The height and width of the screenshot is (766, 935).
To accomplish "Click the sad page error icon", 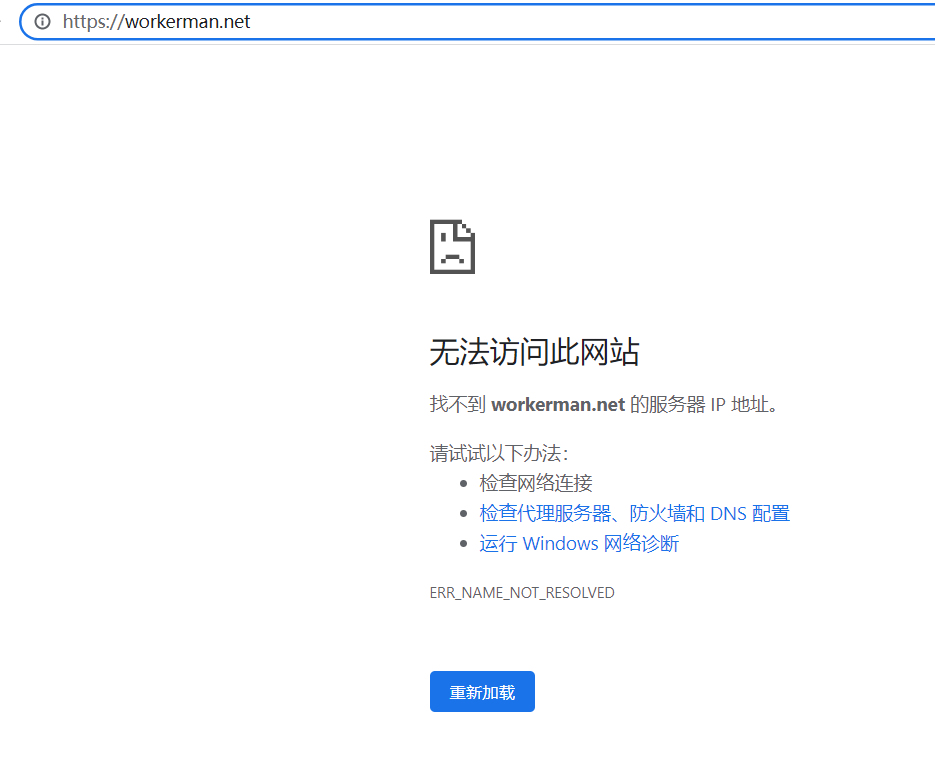I will pyautogui.click(x=453, y=247).
